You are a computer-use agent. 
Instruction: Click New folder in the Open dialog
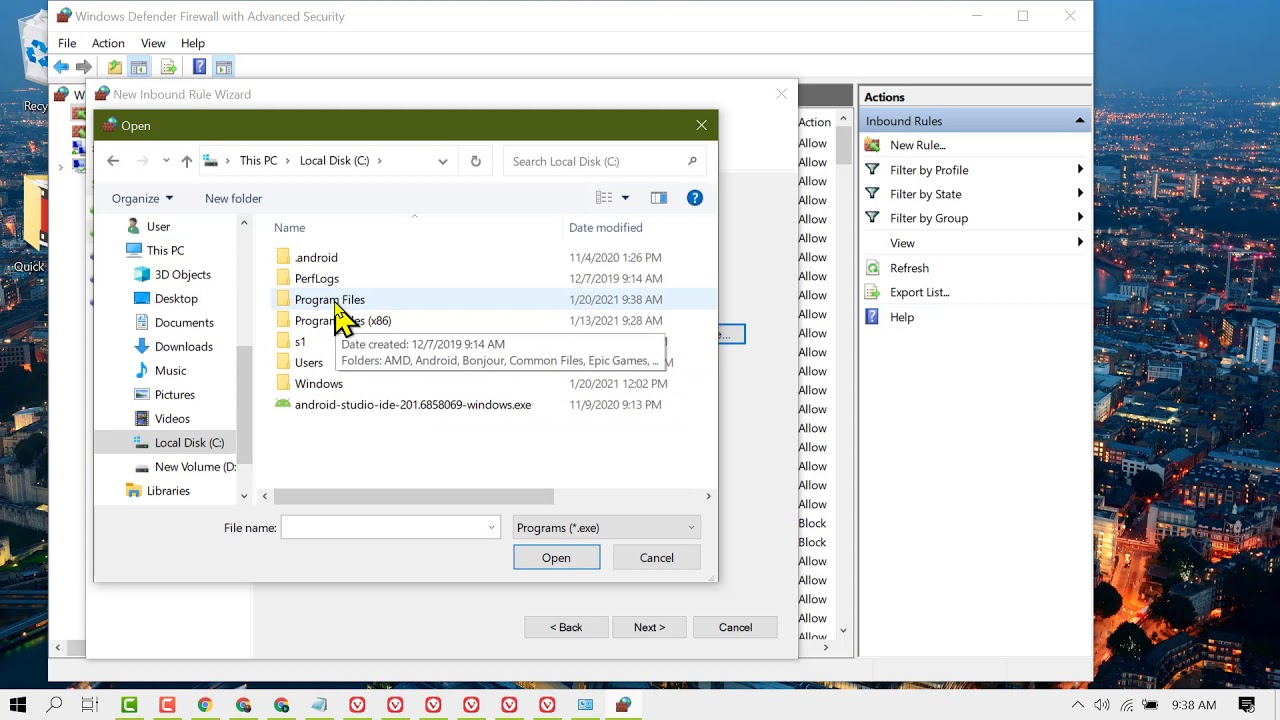point(233,198)
